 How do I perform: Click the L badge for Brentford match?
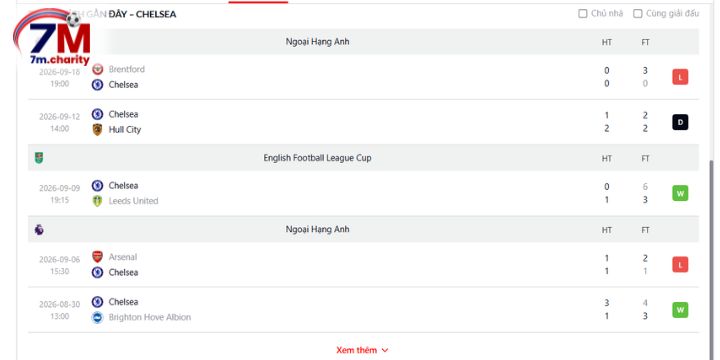[x=680, y=77]
